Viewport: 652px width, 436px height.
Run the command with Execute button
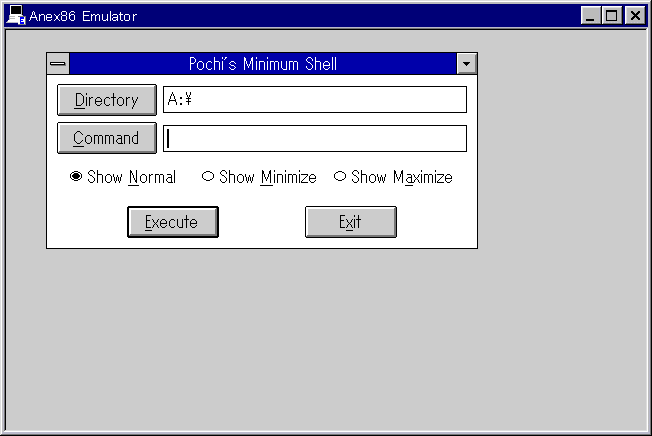click(x=172, y=222)
